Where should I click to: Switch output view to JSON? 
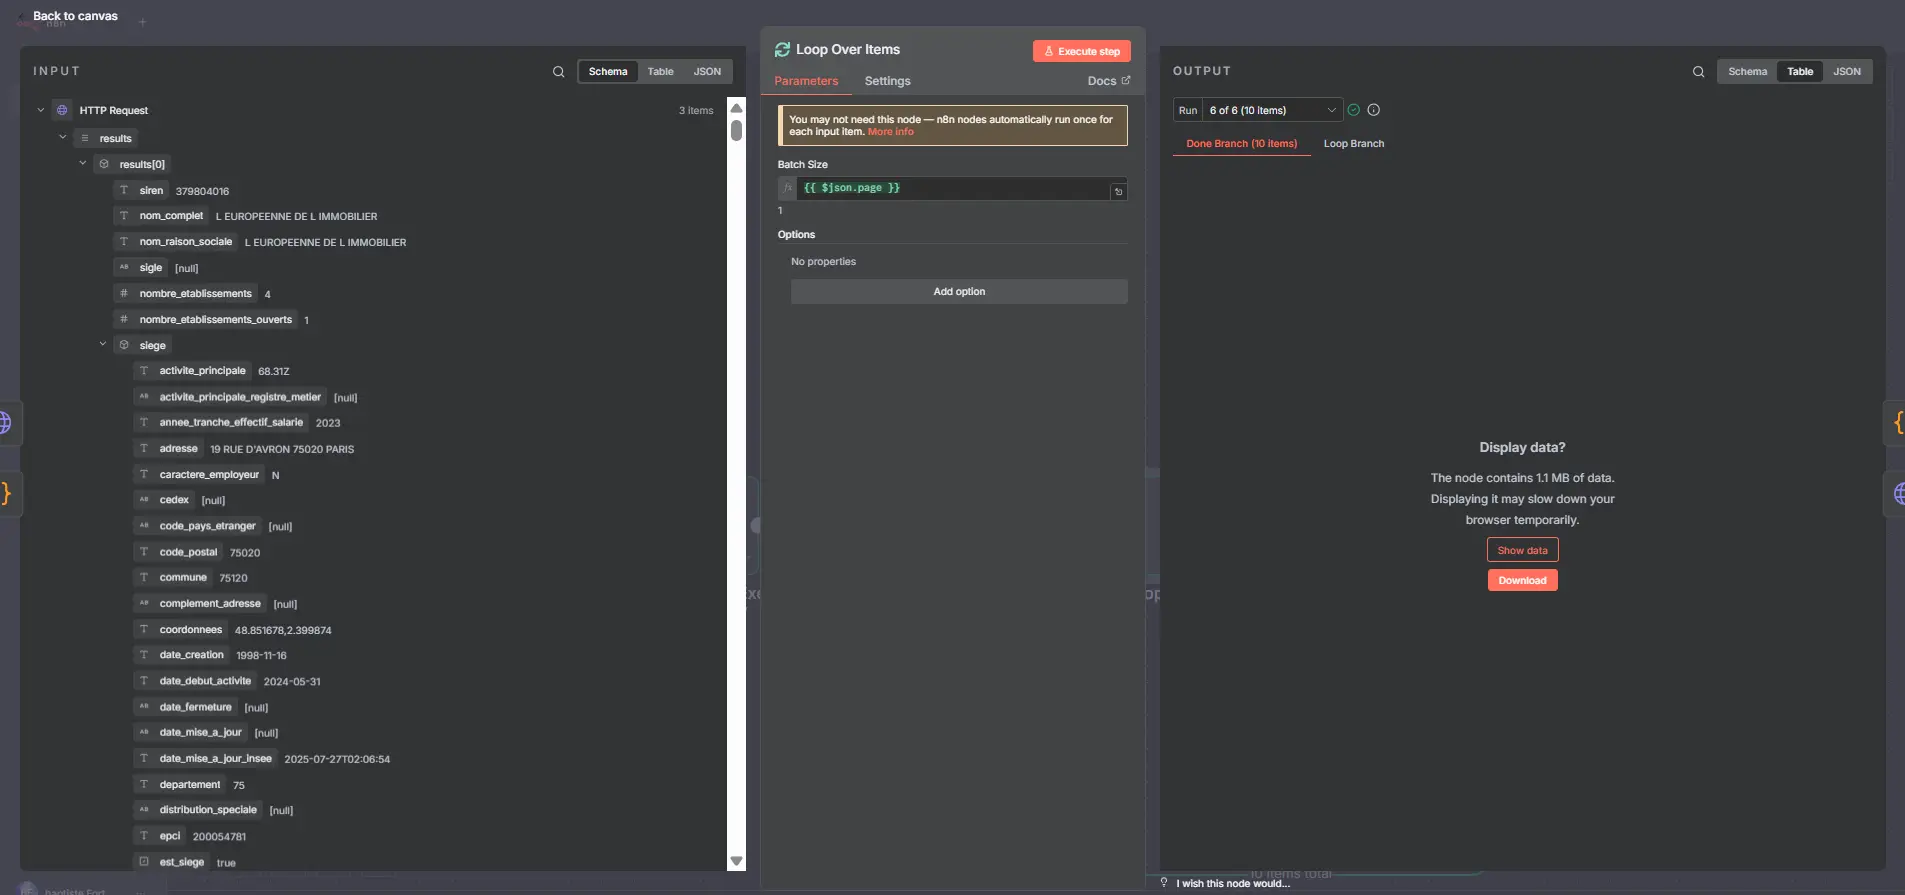(1846, 72)
